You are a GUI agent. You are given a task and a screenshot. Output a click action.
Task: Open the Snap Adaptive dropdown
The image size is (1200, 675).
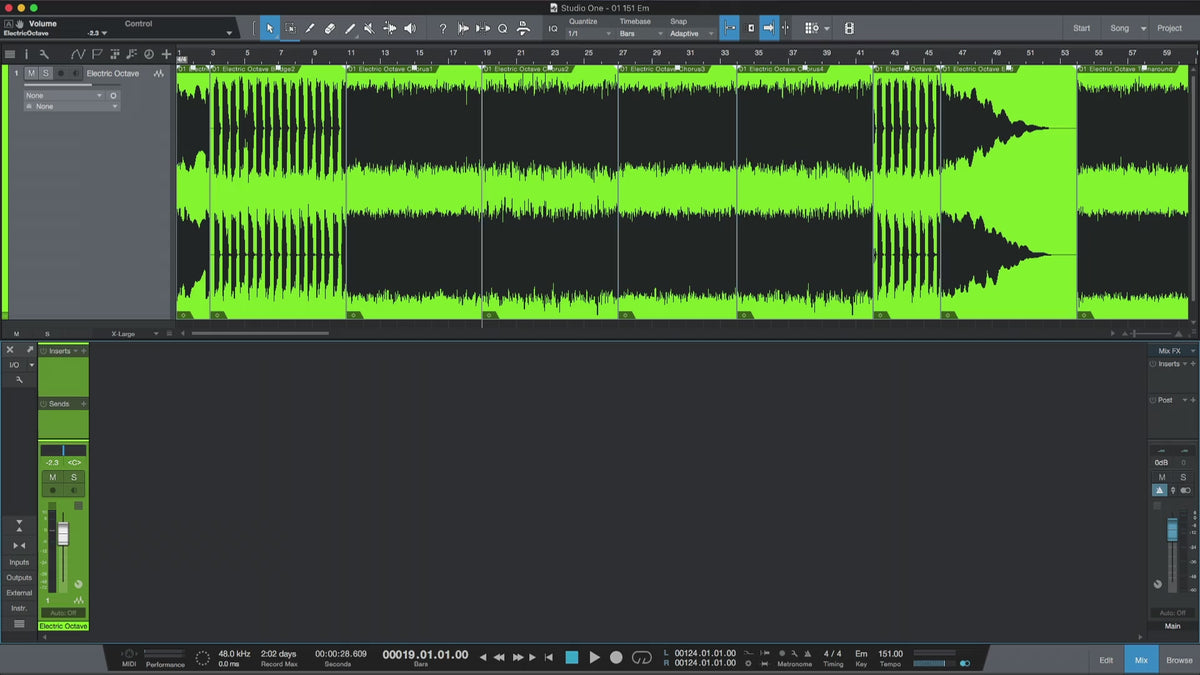(690, 34)
